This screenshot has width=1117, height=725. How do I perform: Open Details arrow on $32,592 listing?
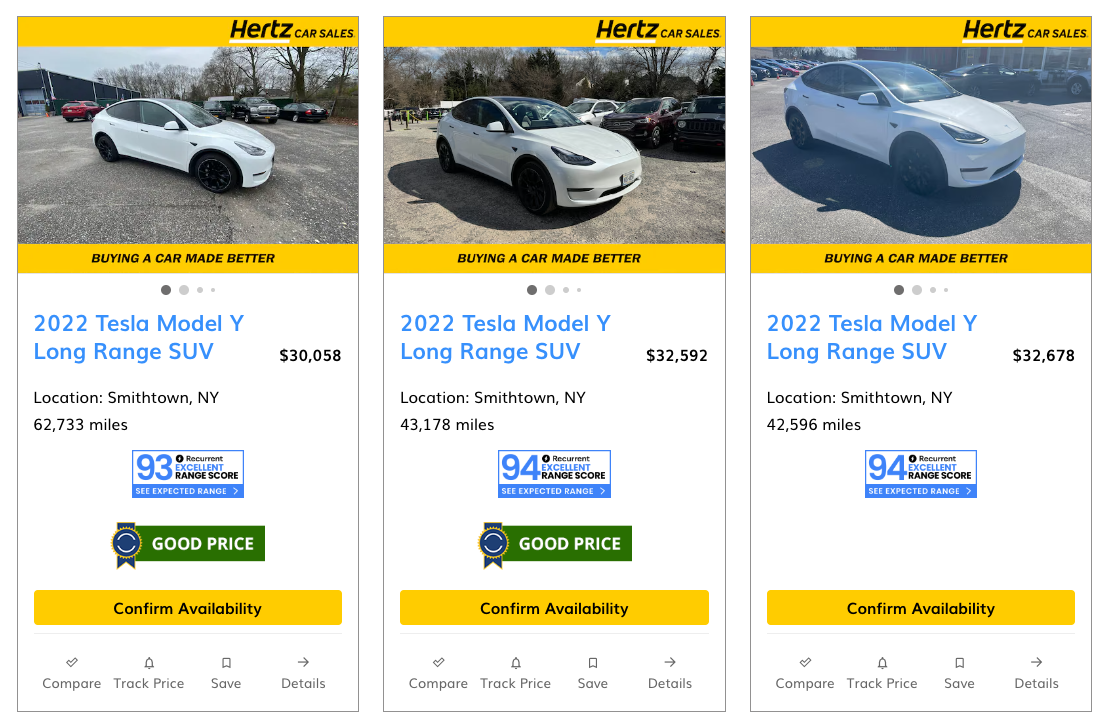pyautogui.click(x=670, y=662)
